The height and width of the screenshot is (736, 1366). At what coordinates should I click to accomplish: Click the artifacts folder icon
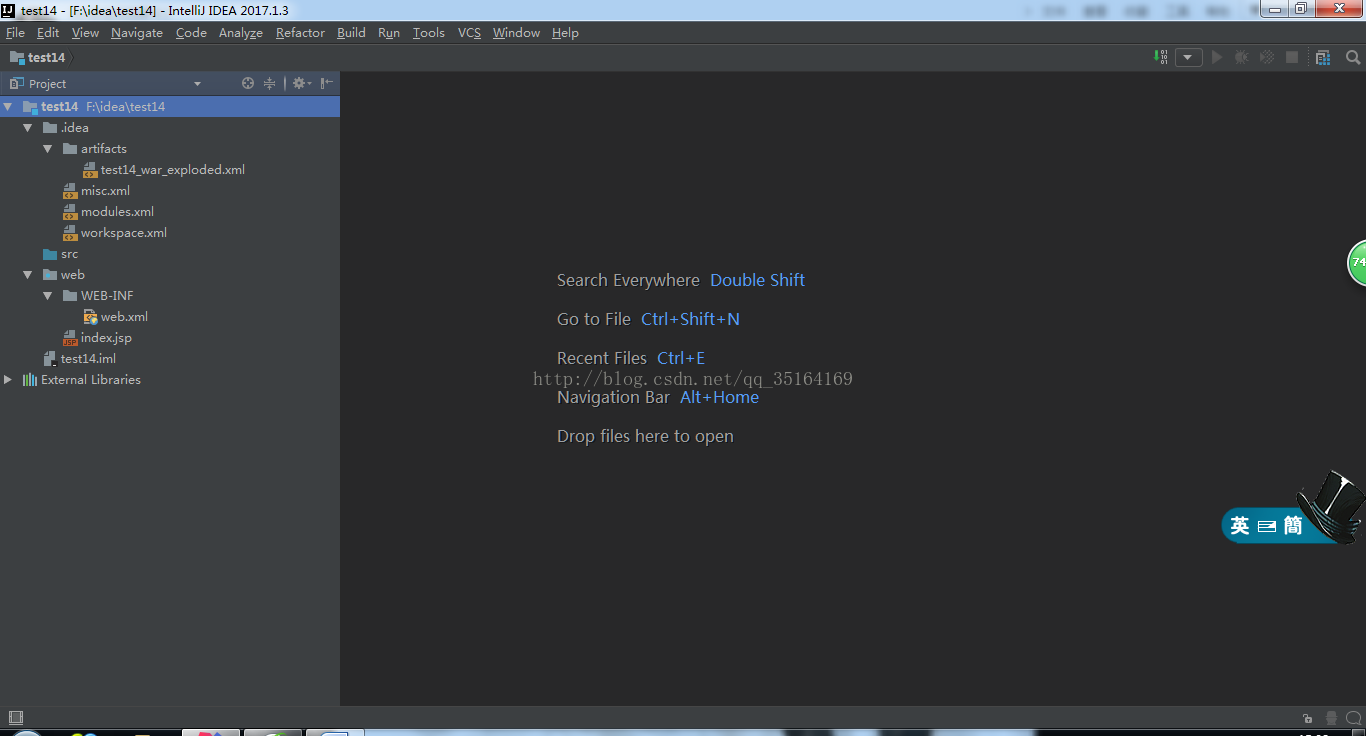pos(70,148)
